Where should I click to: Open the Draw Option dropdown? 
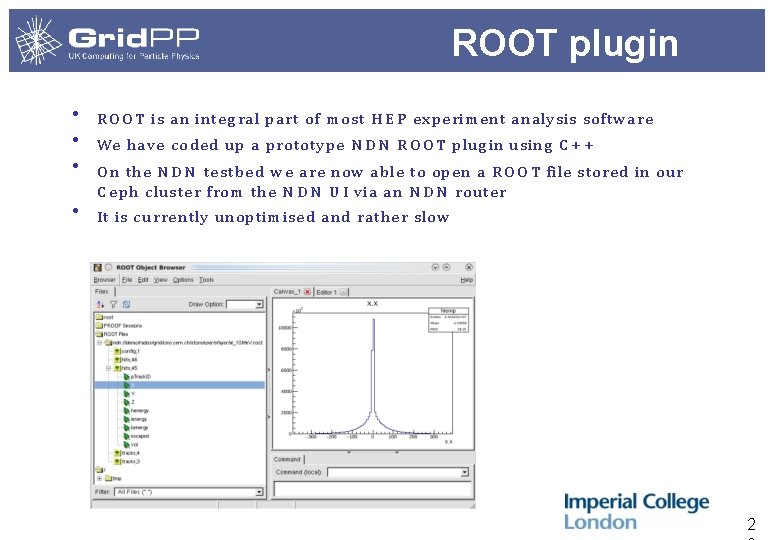pos(259,304)
